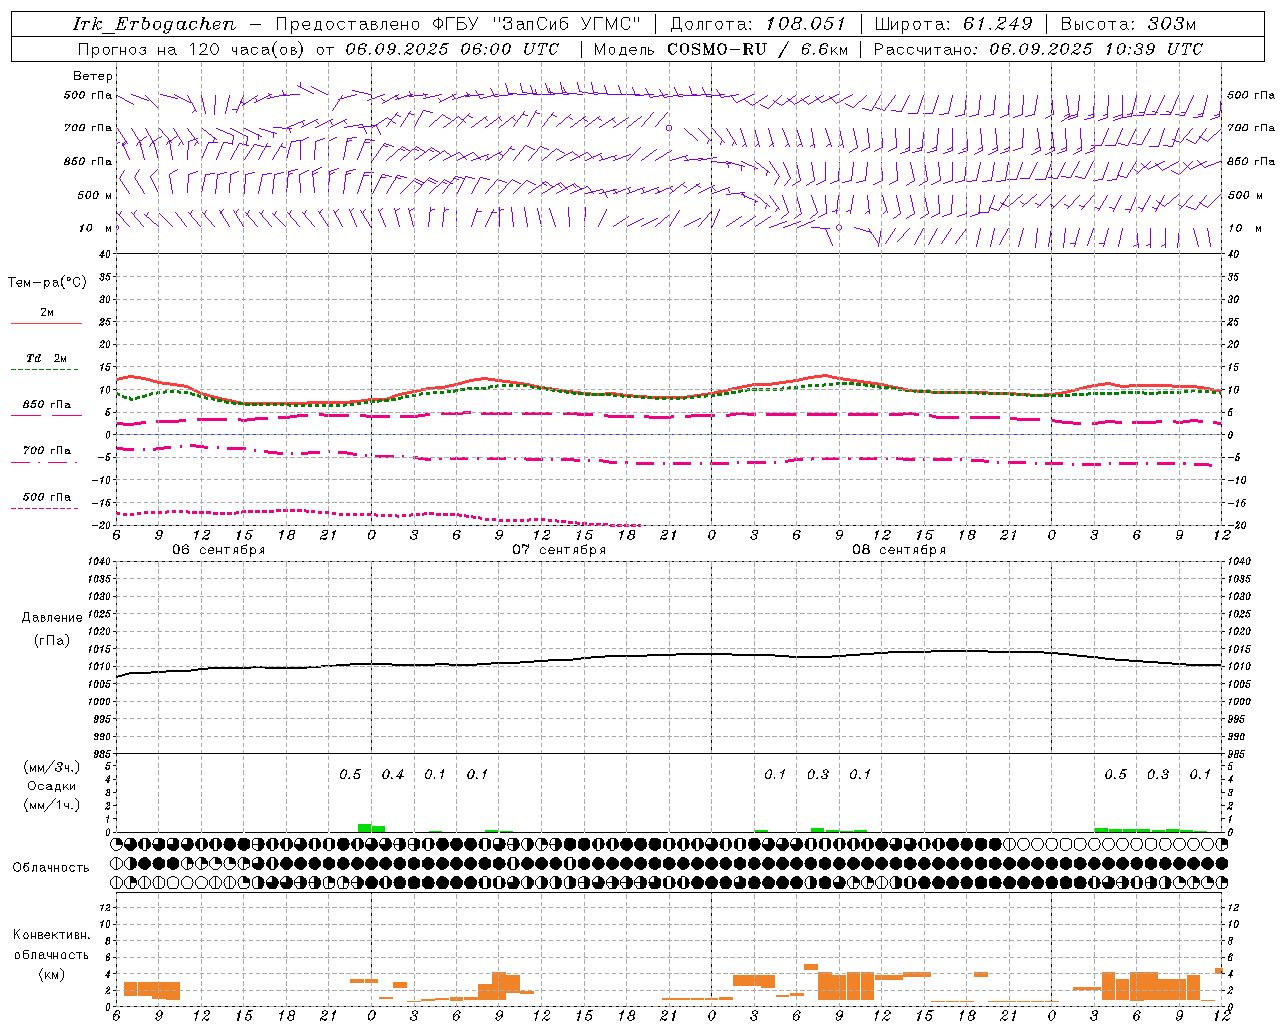Viewport: 1280px width, 1024px height.
Task: Select the Высота: 303м field
Action: coord(1128,24)
